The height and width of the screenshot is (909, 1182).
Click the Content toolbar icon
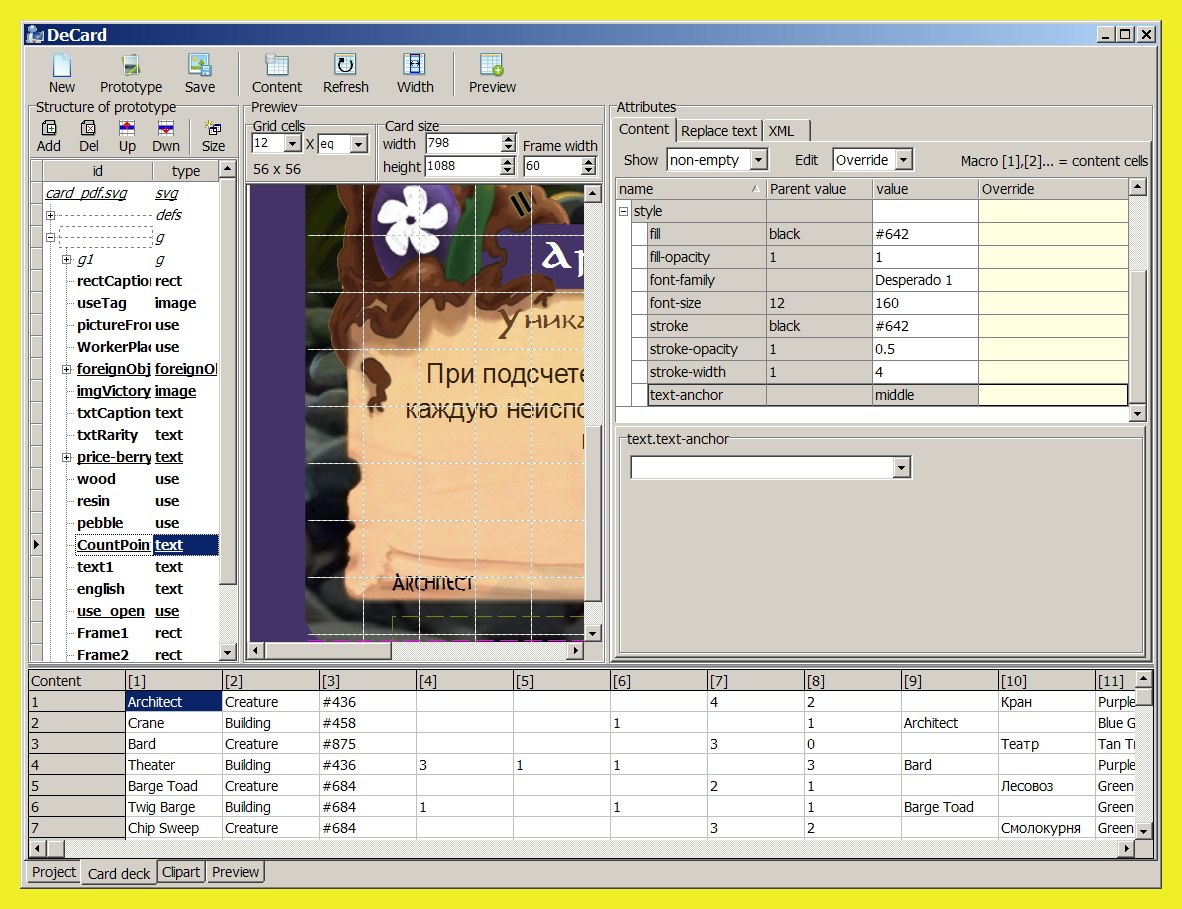click(x=277, y=66)
